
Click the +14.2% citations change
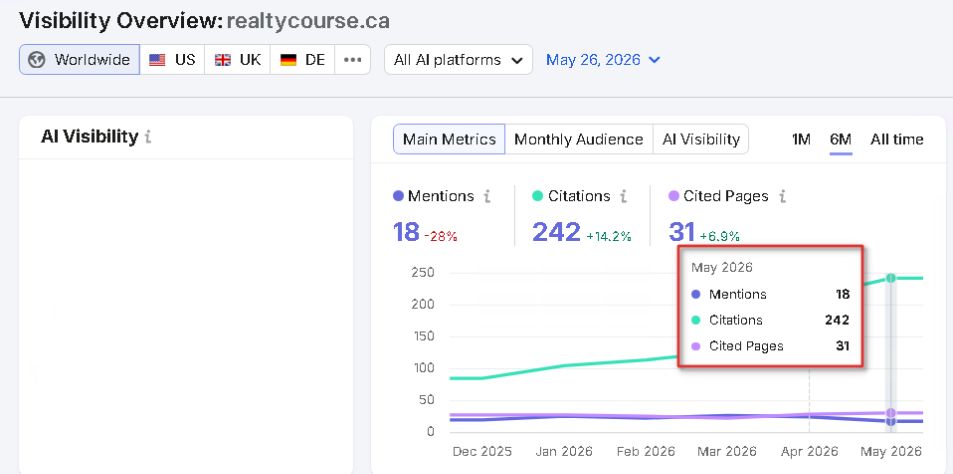608,236
